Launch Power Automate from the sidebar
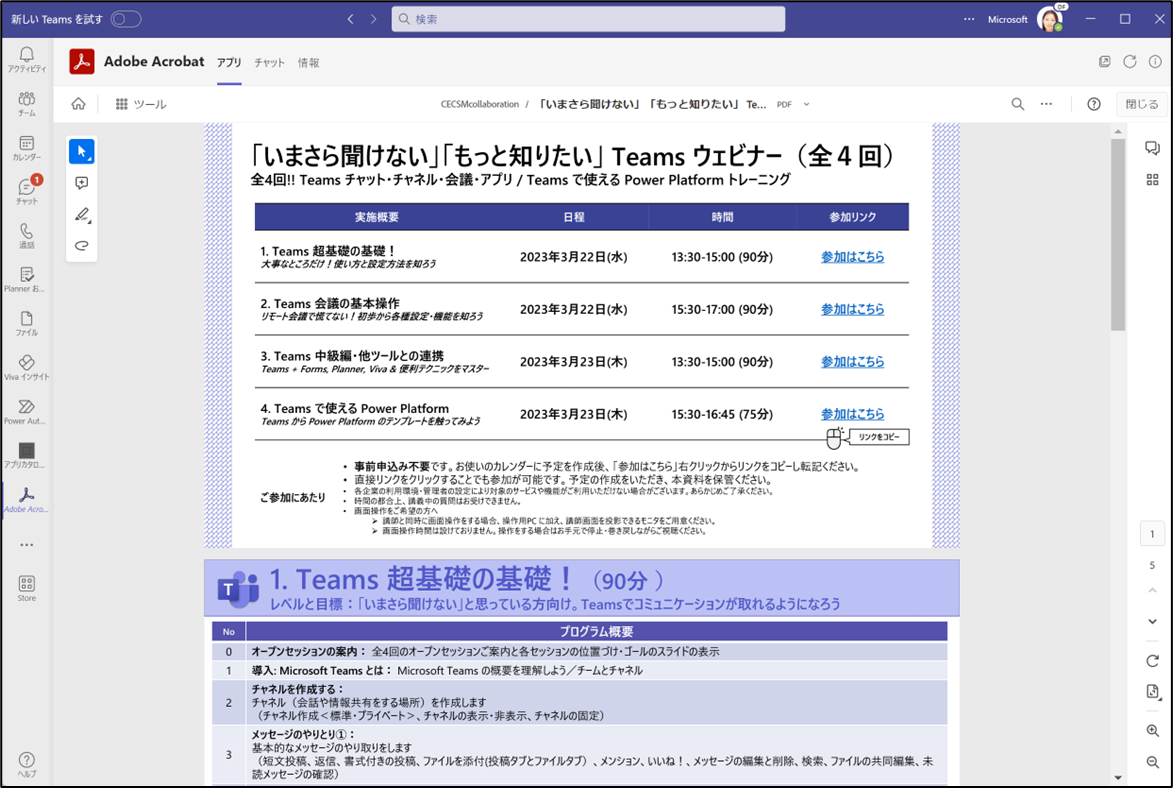The image size is (1173, 788). [25, 410]
